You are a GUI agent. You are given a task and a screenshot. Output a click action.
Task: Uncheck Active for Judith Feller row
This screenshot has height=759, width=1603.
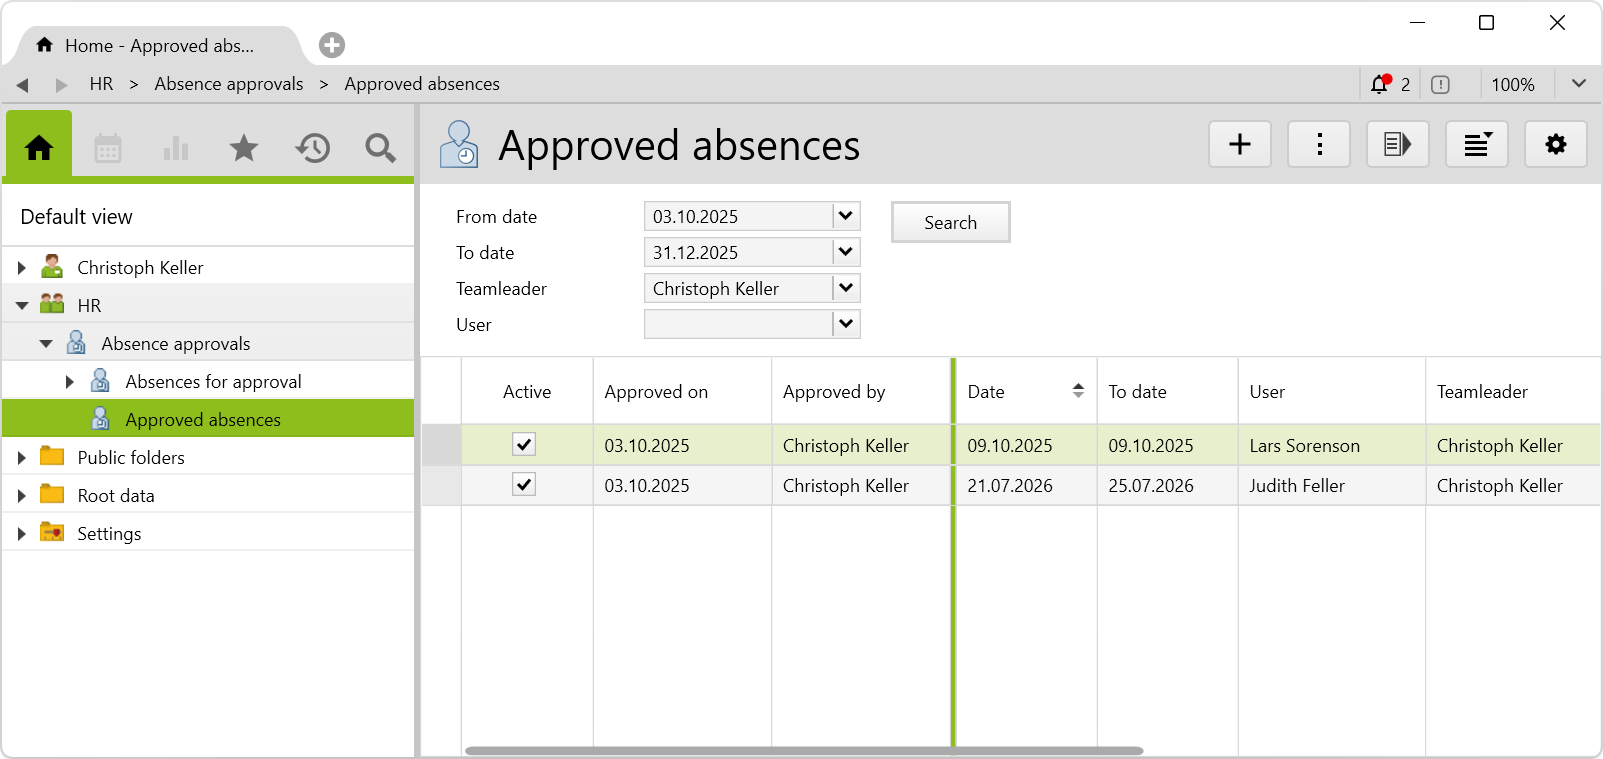coord(524,485)
